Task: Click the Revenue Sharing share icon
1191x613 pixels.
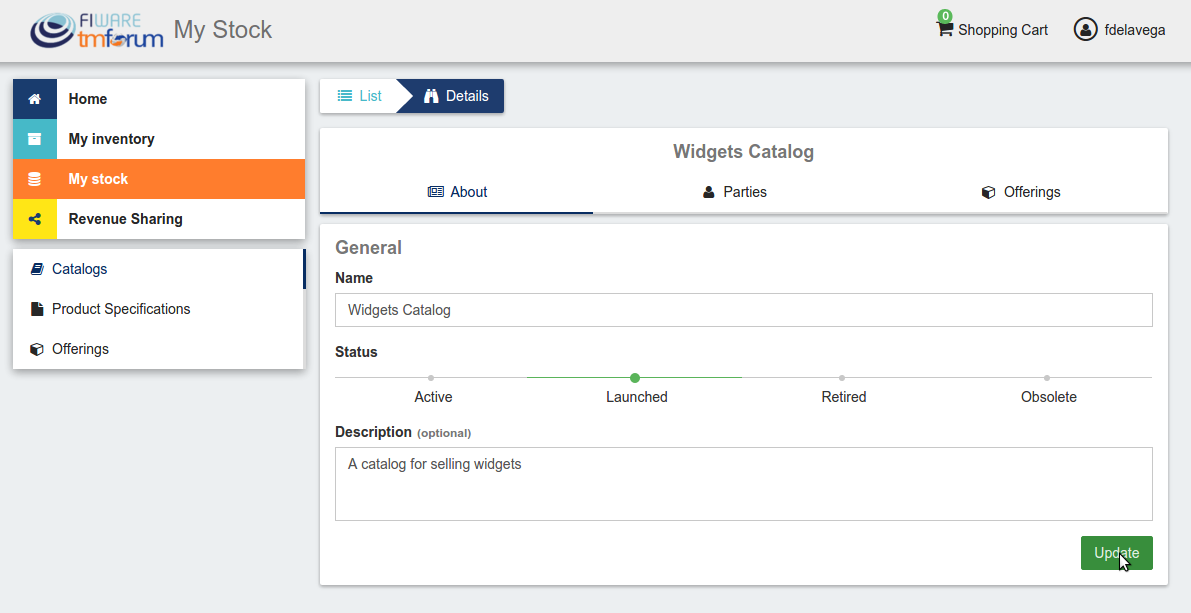Action: click(x=34, y=219)
